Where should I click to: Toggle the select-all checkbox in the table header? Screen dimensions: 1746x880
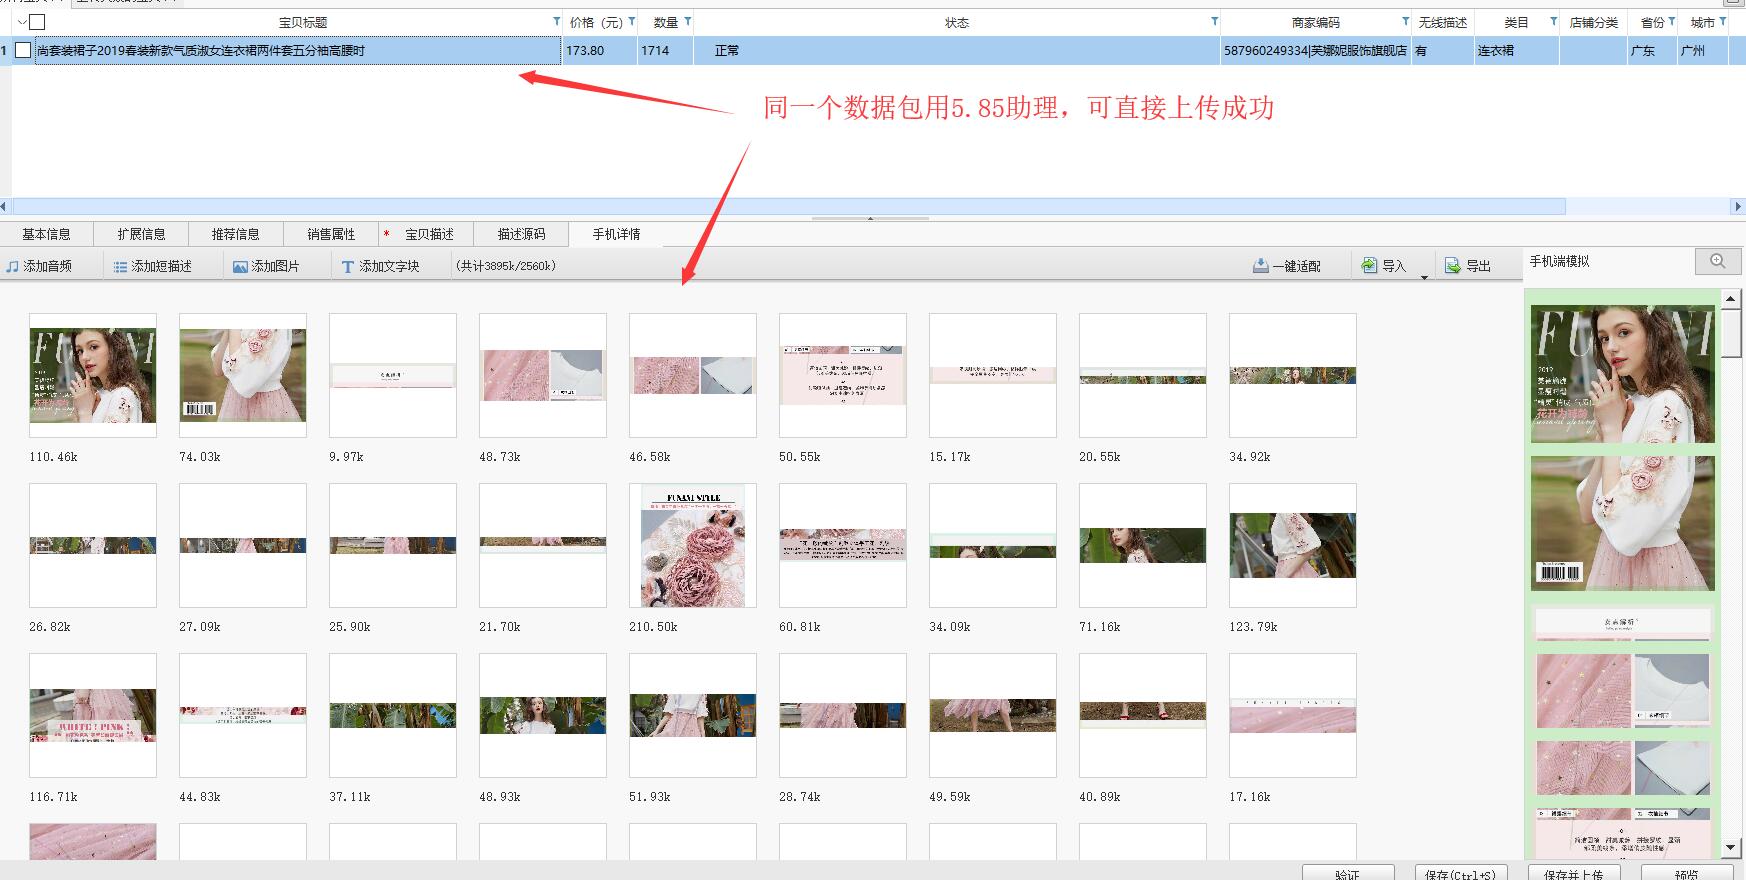coord(37,22)
